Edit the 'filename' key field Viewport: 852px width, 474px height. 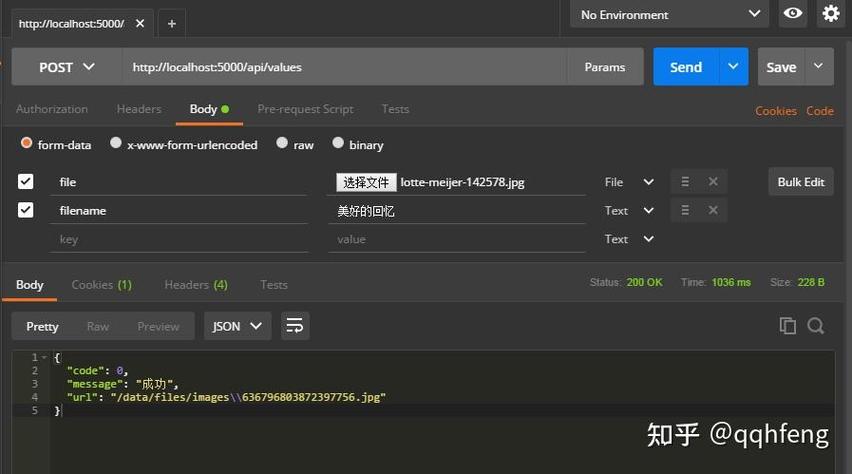click(179, 210)
